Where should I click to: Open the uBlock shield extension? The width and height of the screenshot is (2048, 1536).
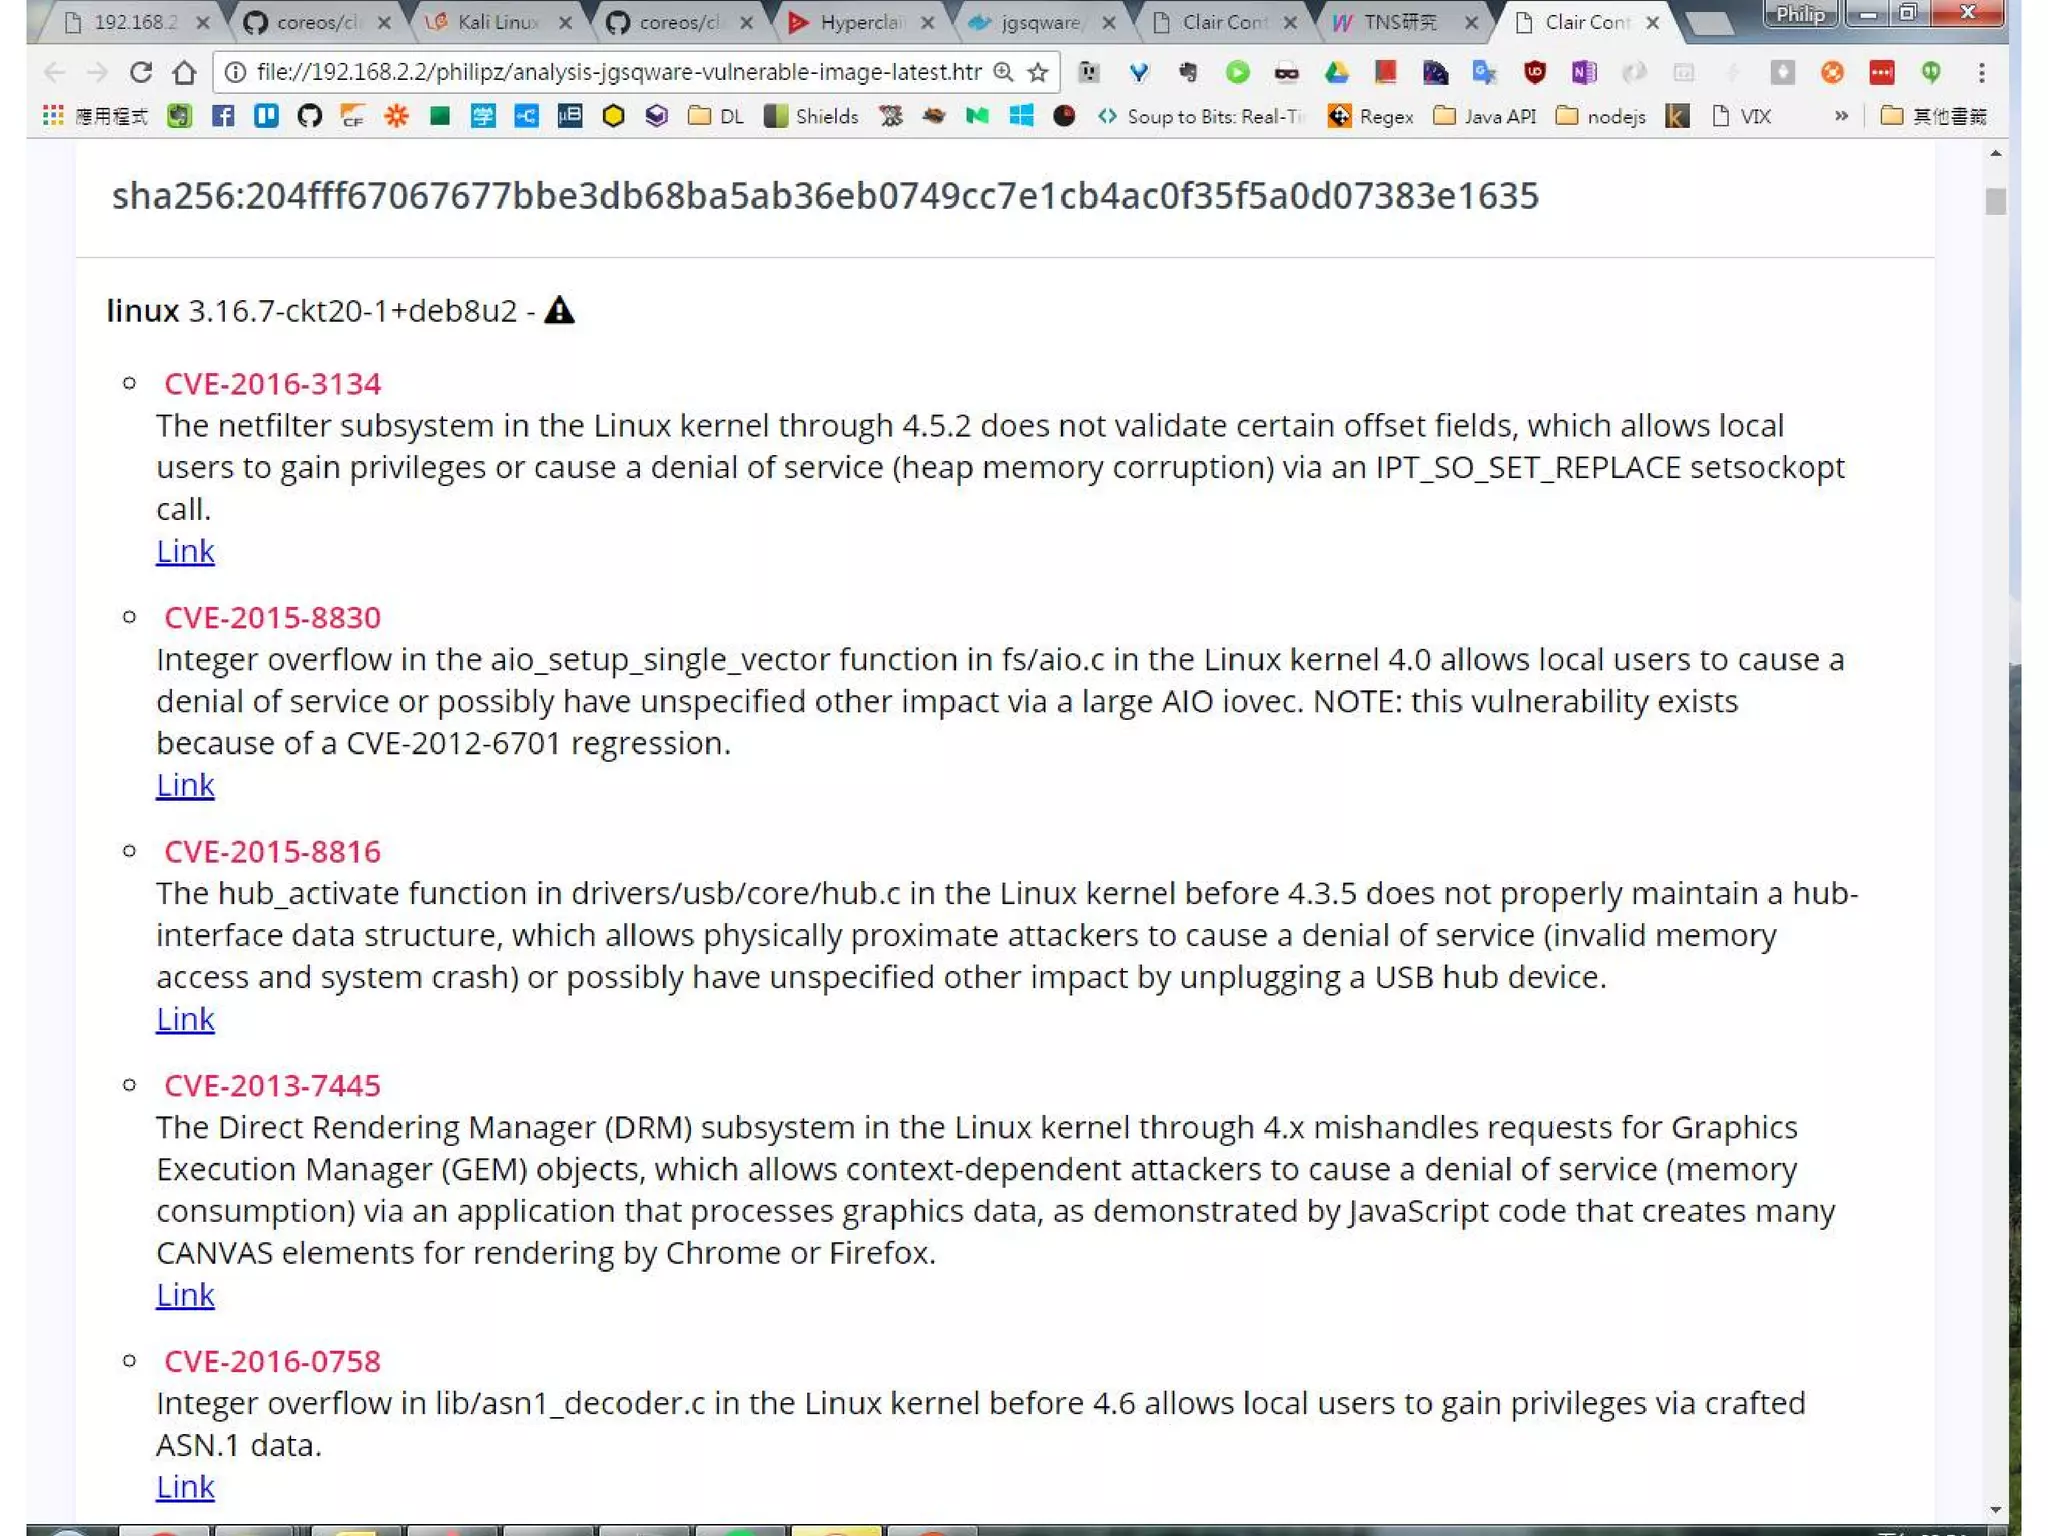1534,72
